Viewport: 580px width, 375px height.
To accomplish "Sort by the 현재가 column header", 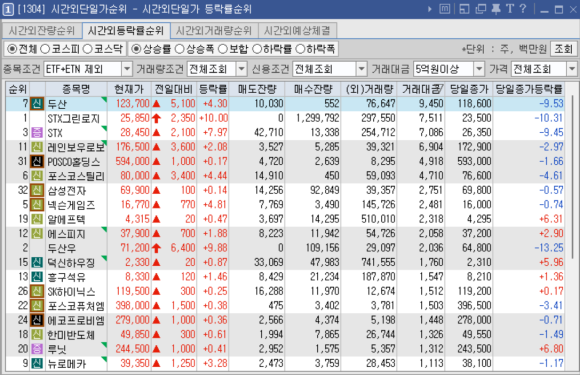I will 129,89.
